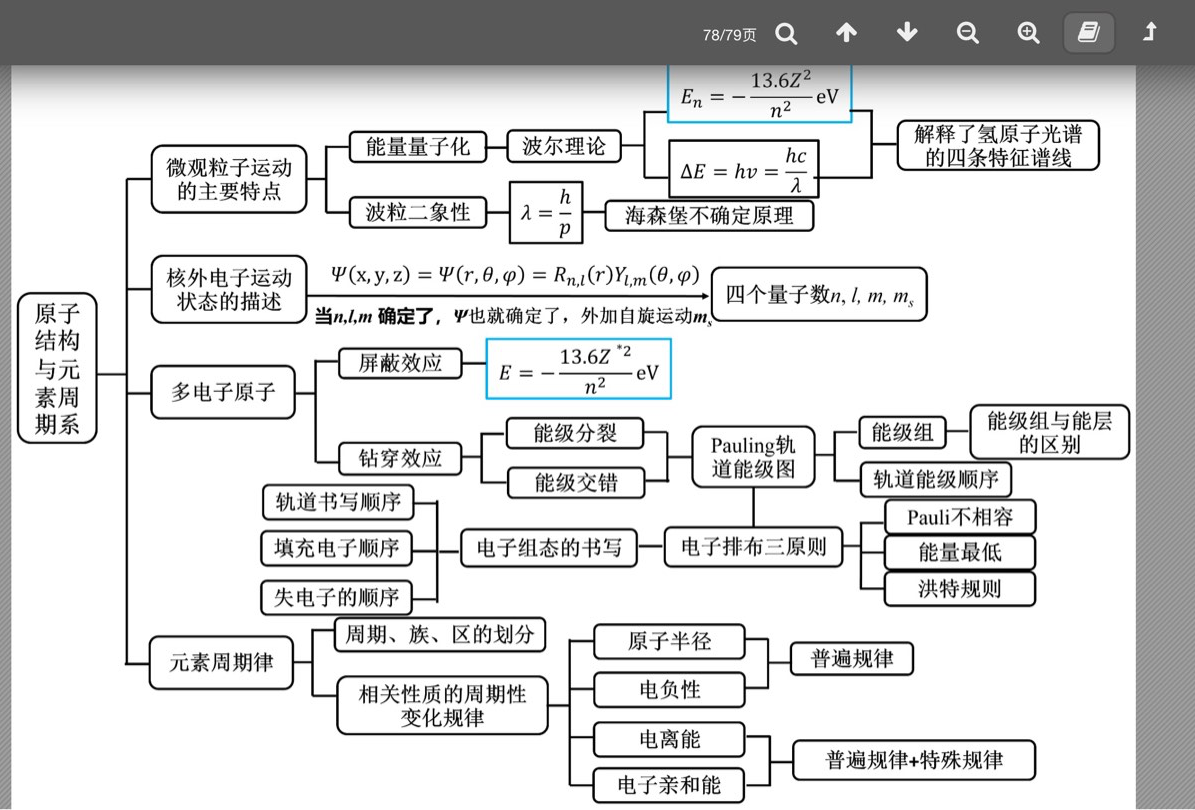
Task: Go to previous page with up arrow
Action: [x=846, y=34]
